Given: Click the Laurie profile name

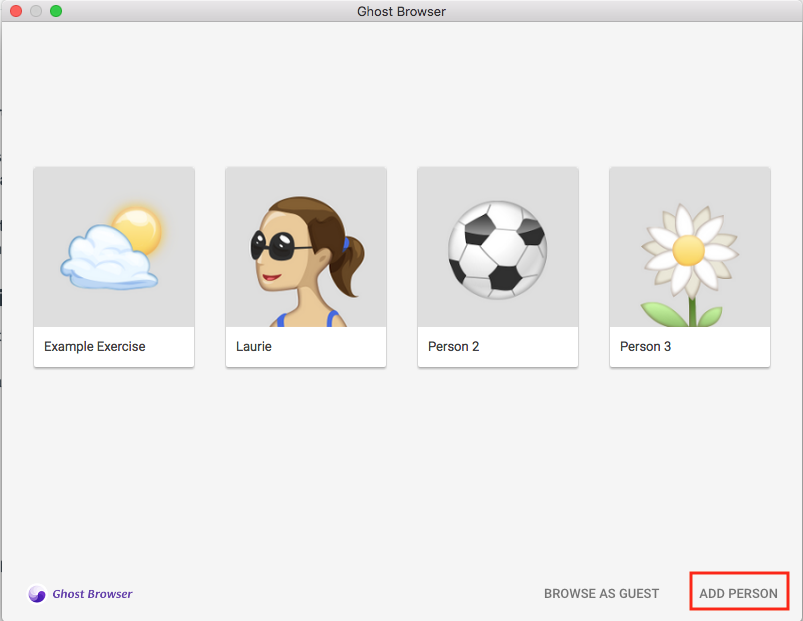Looking at the screenshot, I should (253, 347).
